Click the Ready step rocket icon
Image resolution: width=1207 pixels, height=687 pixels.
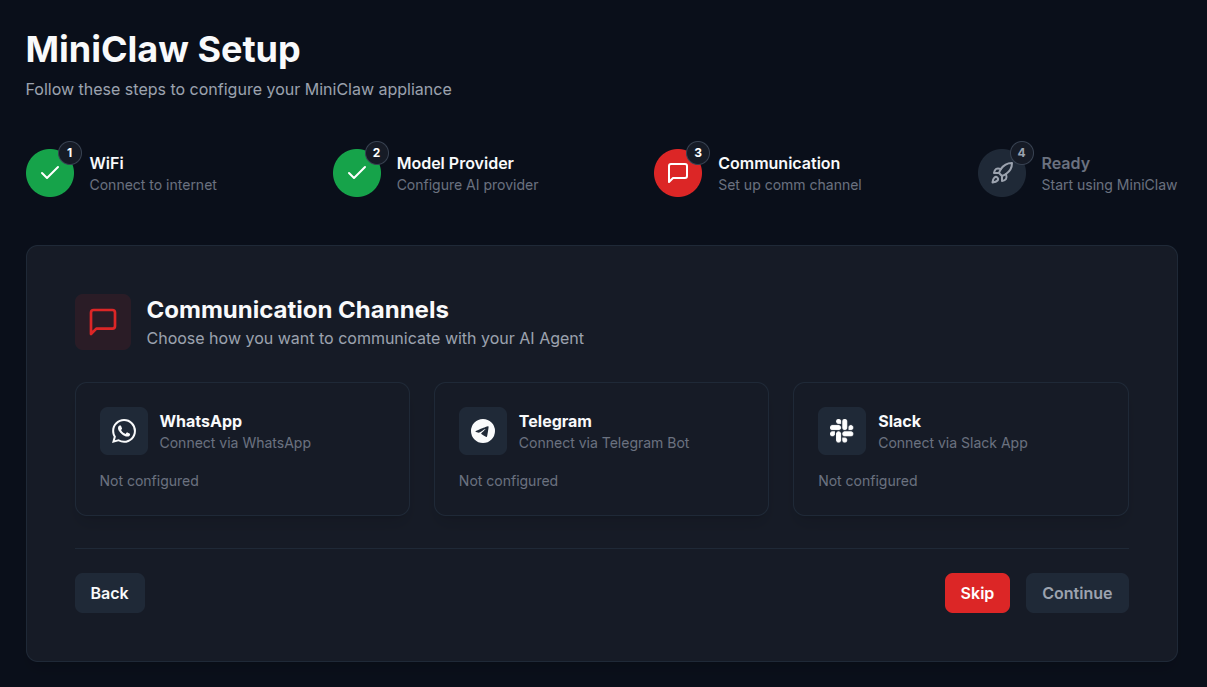click(x=1002, y=173)
